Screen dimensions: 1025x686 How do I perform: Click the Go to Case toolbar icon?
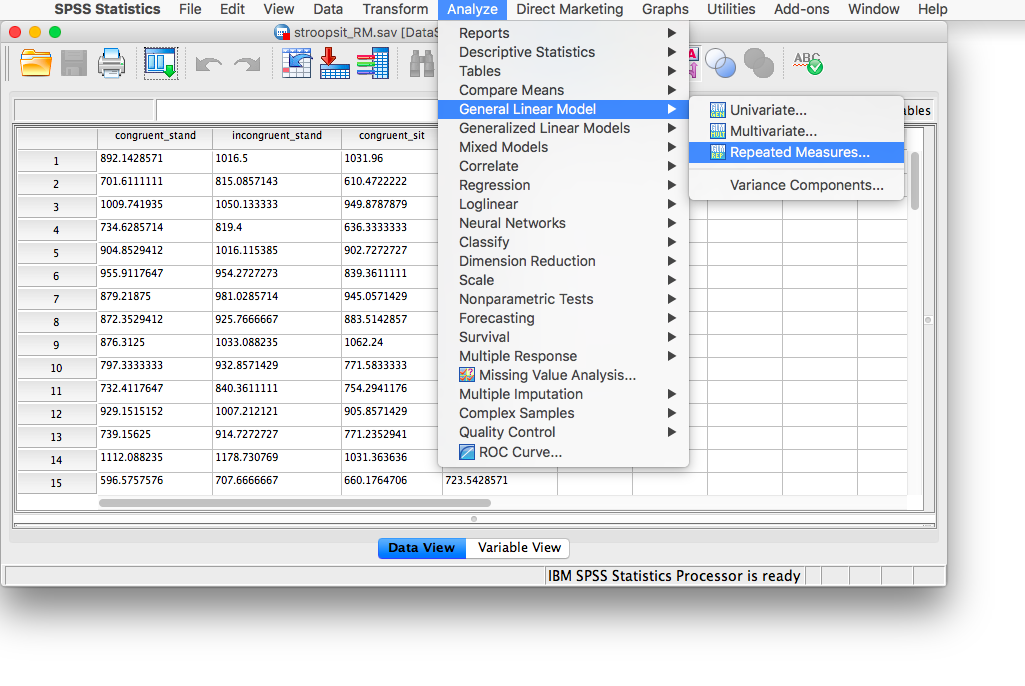coord(297,63)
